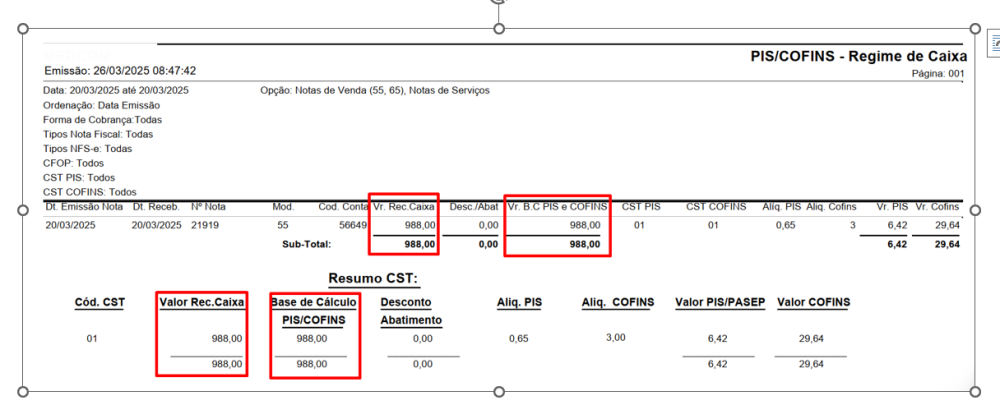
Task: Click the Resumo CST heading
Action: (x=373, y=278)
